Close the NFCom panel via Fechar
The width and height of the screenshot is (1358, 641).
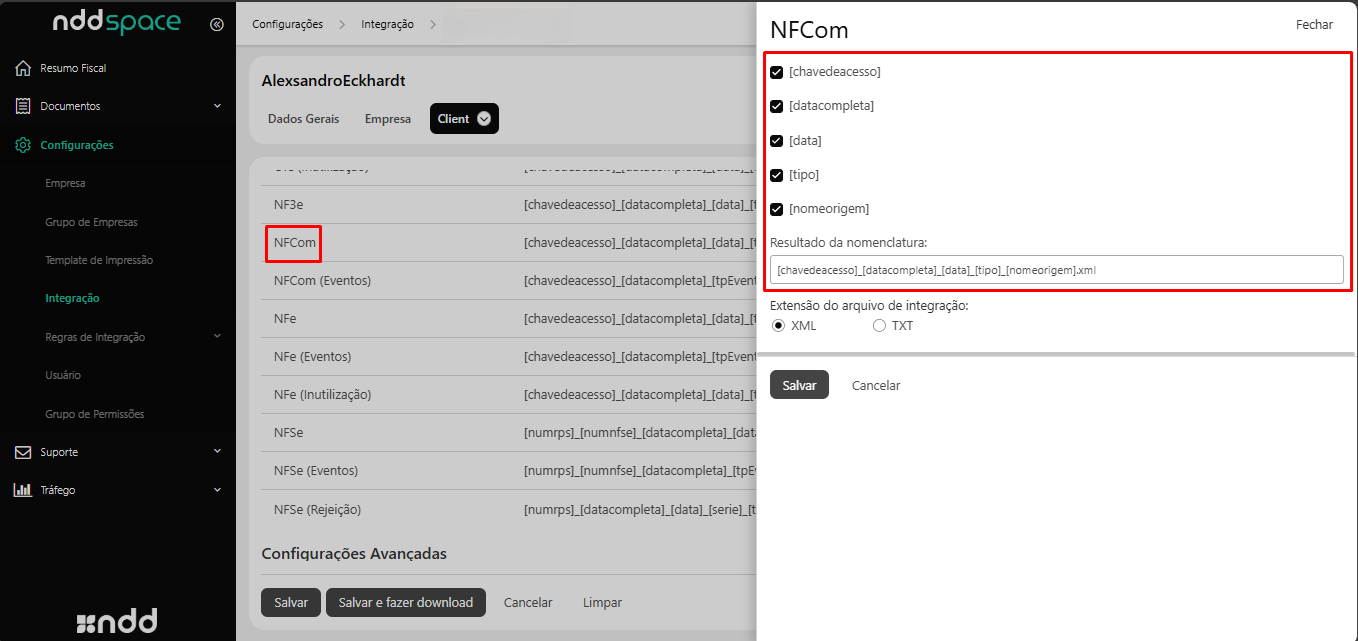point(1314,24)
